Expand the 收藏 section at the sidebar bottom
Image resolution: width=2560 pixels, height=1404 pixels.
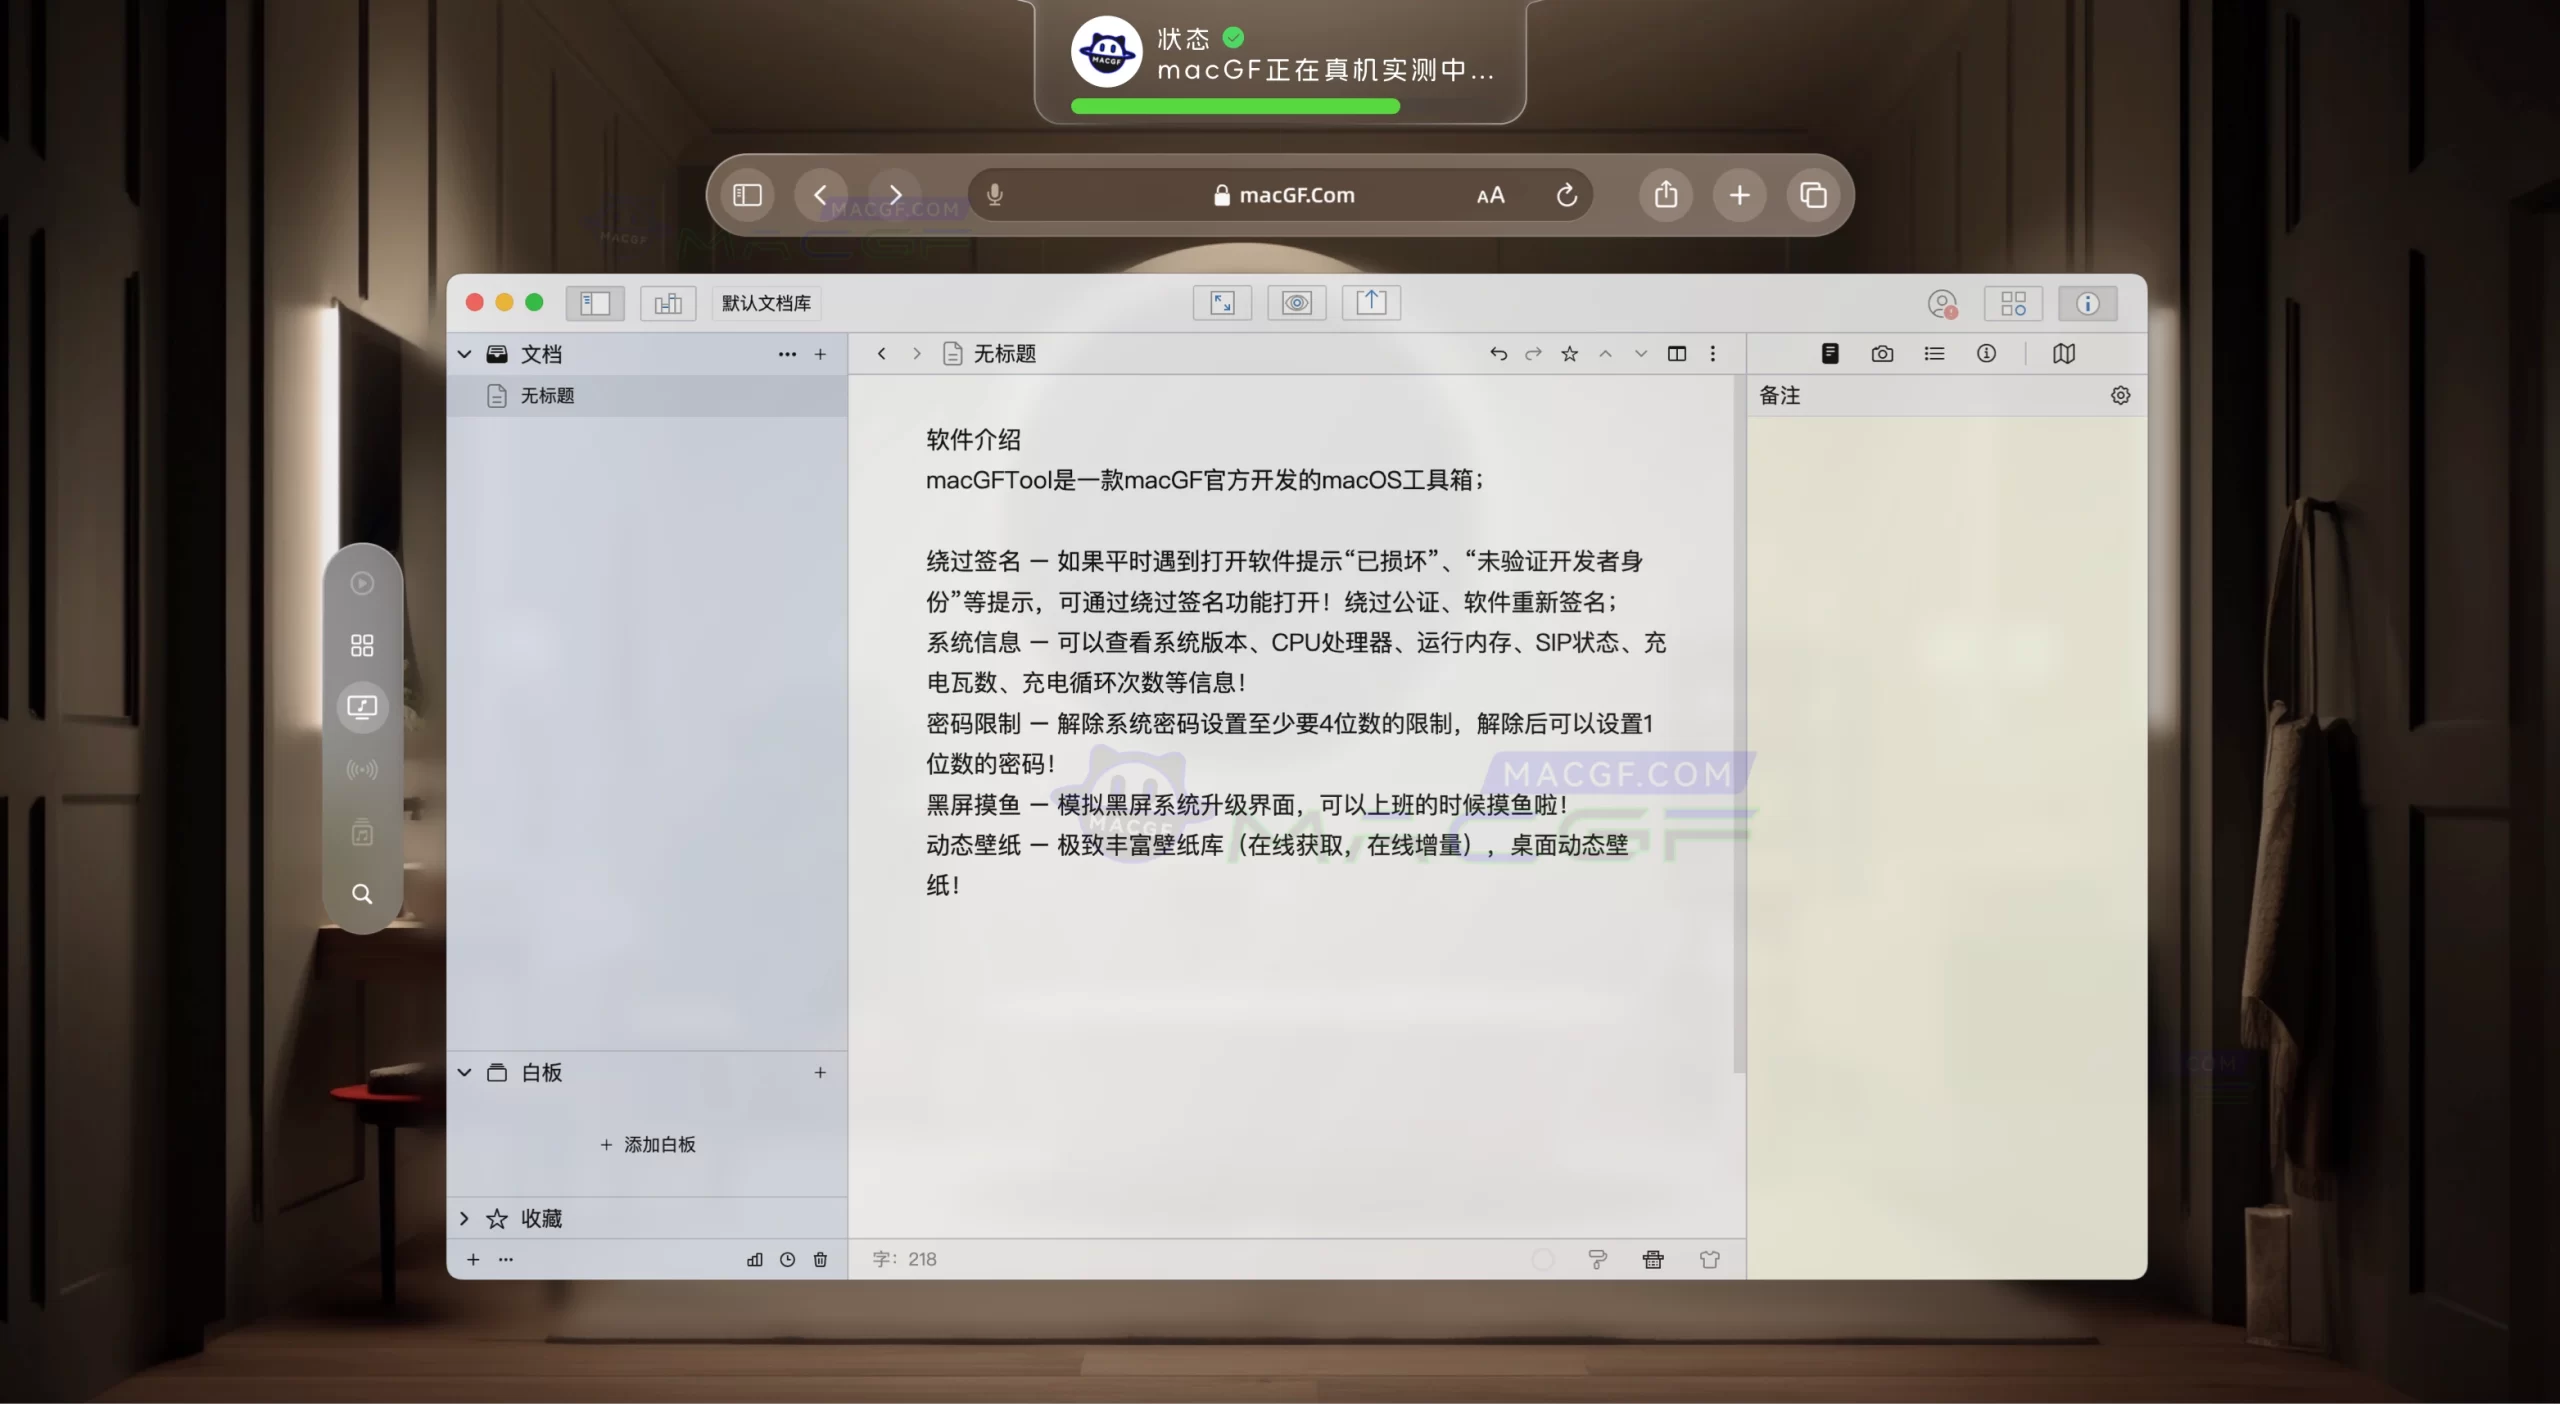coord(463,1218)
